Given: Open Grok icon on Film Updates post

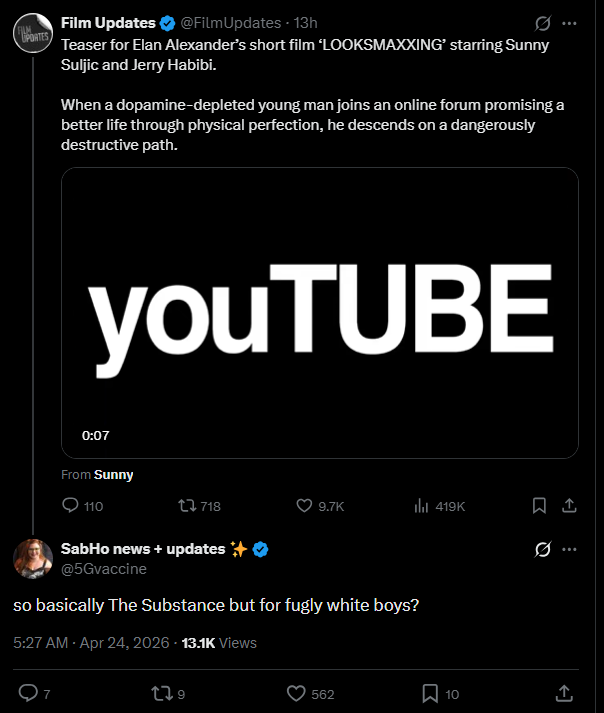Looking at the screenshot, I should tap(543, 23).
